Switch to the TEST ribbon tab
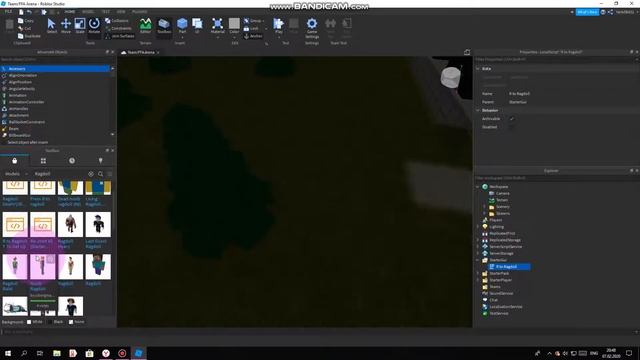 pyautogui.click(x=106, y=12)
